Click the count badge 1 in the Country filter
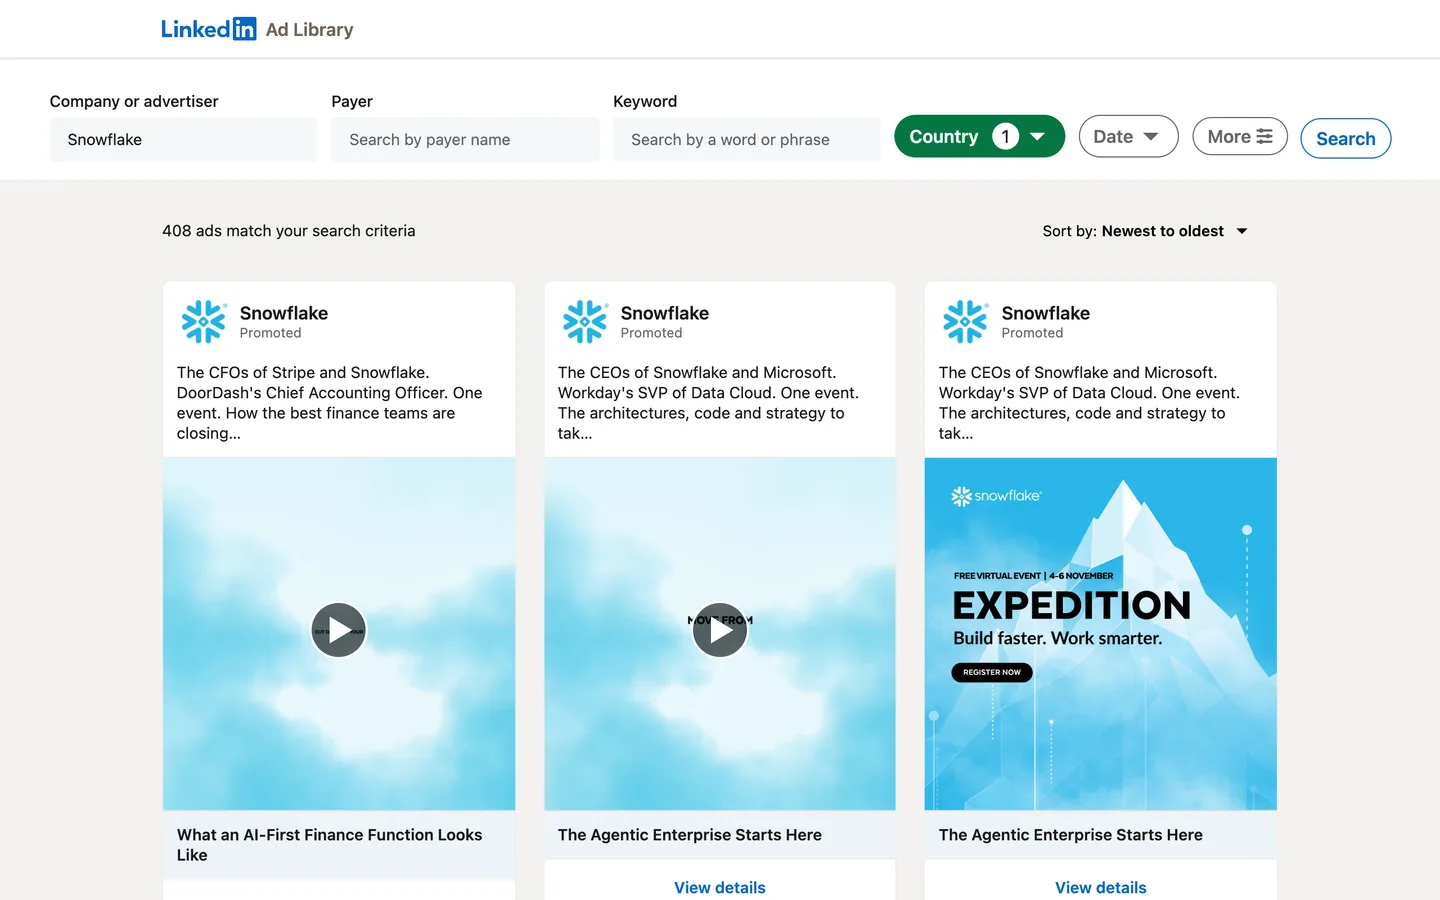 click(1005, 136)
